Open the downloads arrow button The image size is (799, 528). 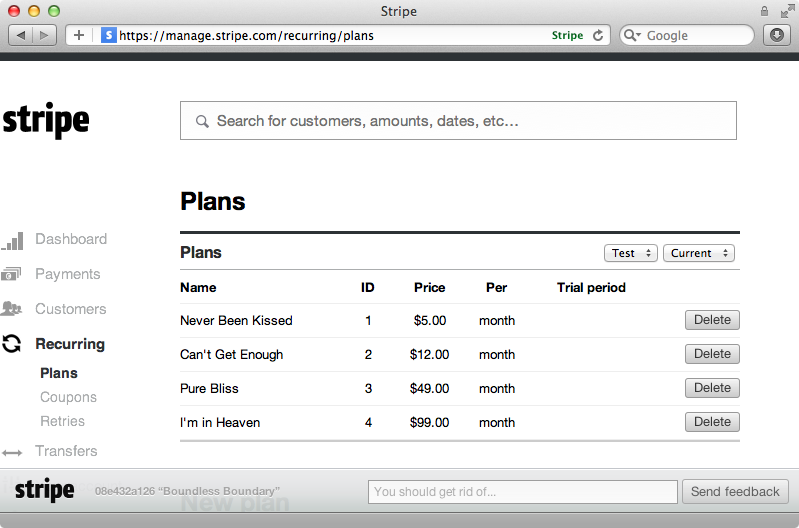click(x=777, y=35)
